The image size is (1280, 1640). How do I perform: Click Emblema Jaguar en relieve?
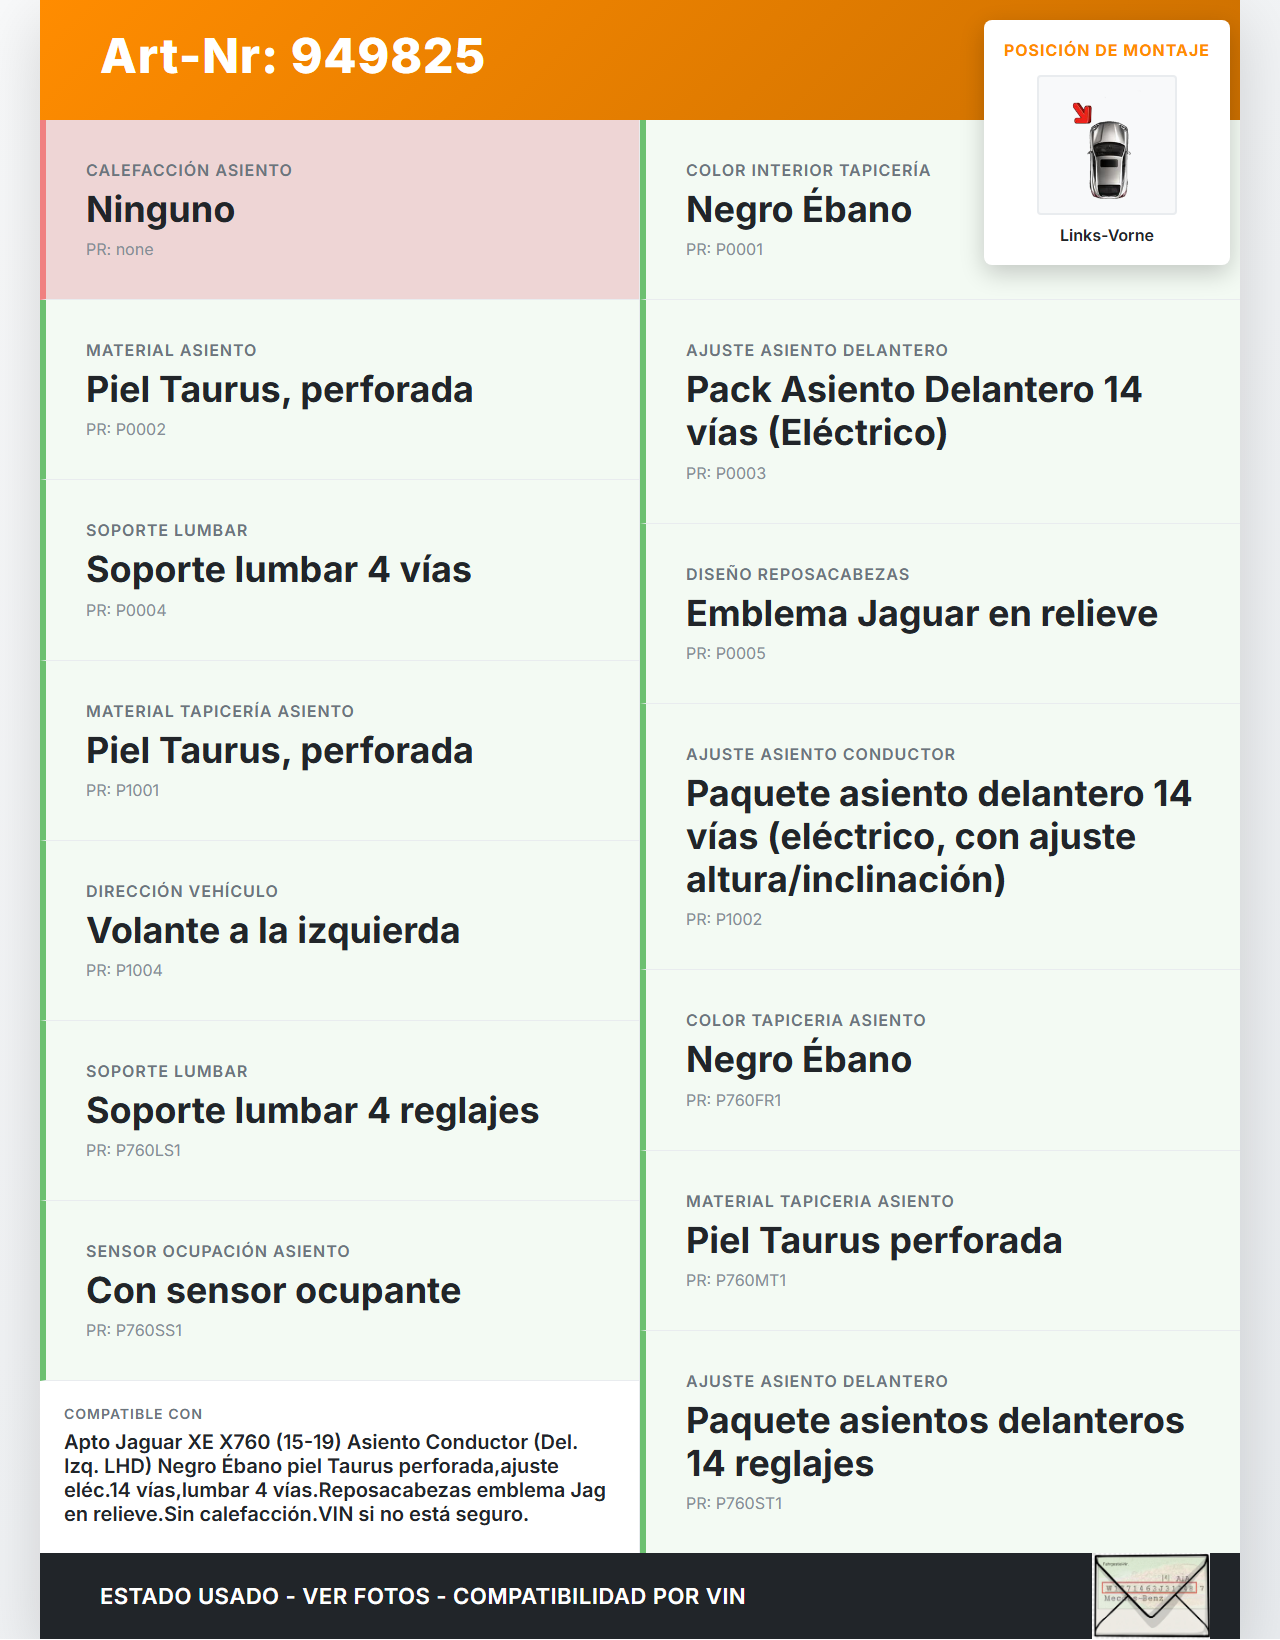point(921,614)
